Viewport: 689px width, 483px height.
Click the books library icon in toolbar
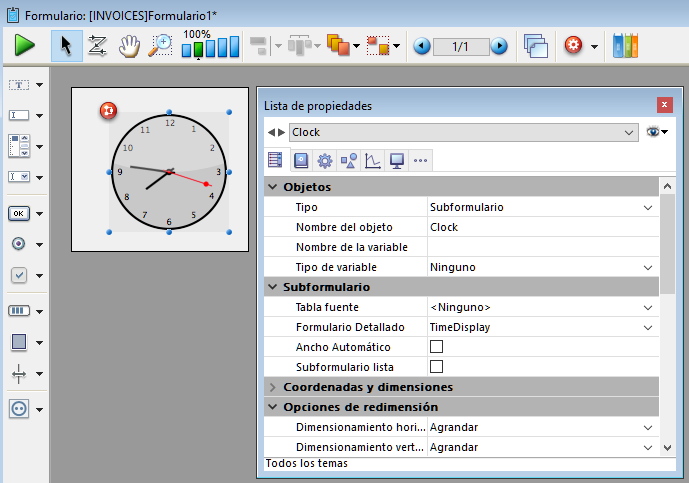(624, 45)
